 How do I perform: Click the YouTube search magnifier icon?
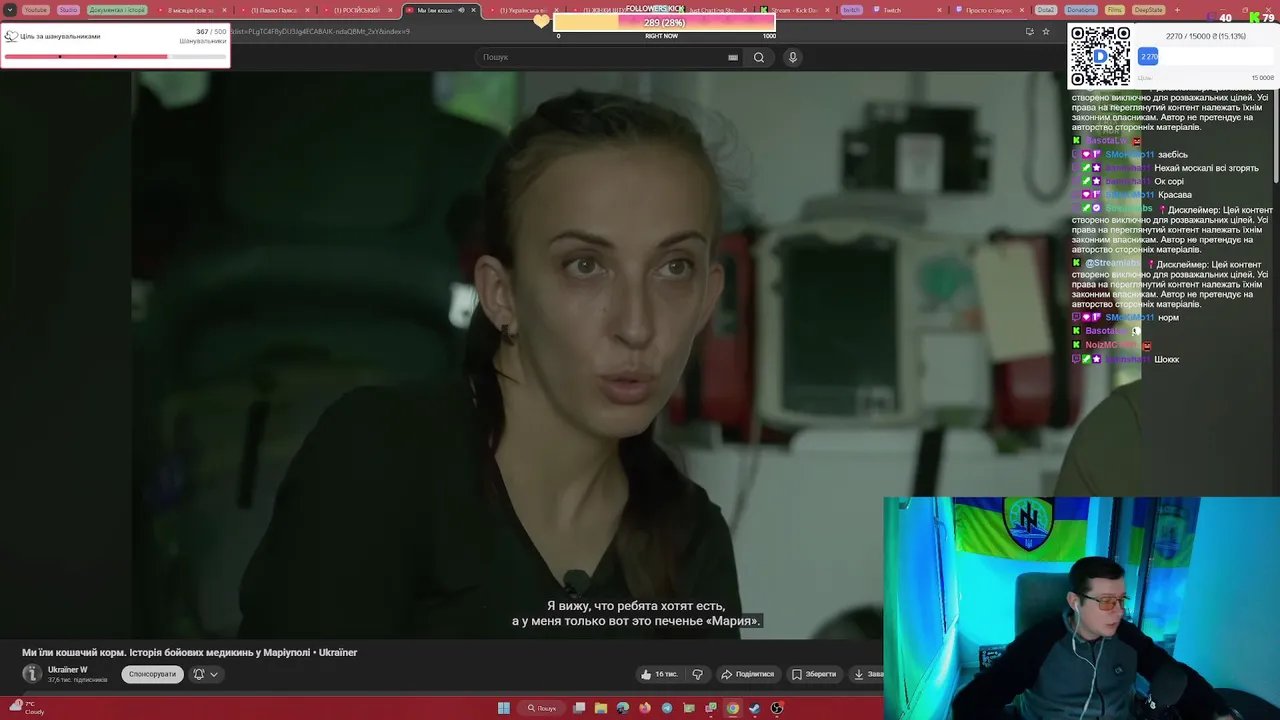point(759,57)
